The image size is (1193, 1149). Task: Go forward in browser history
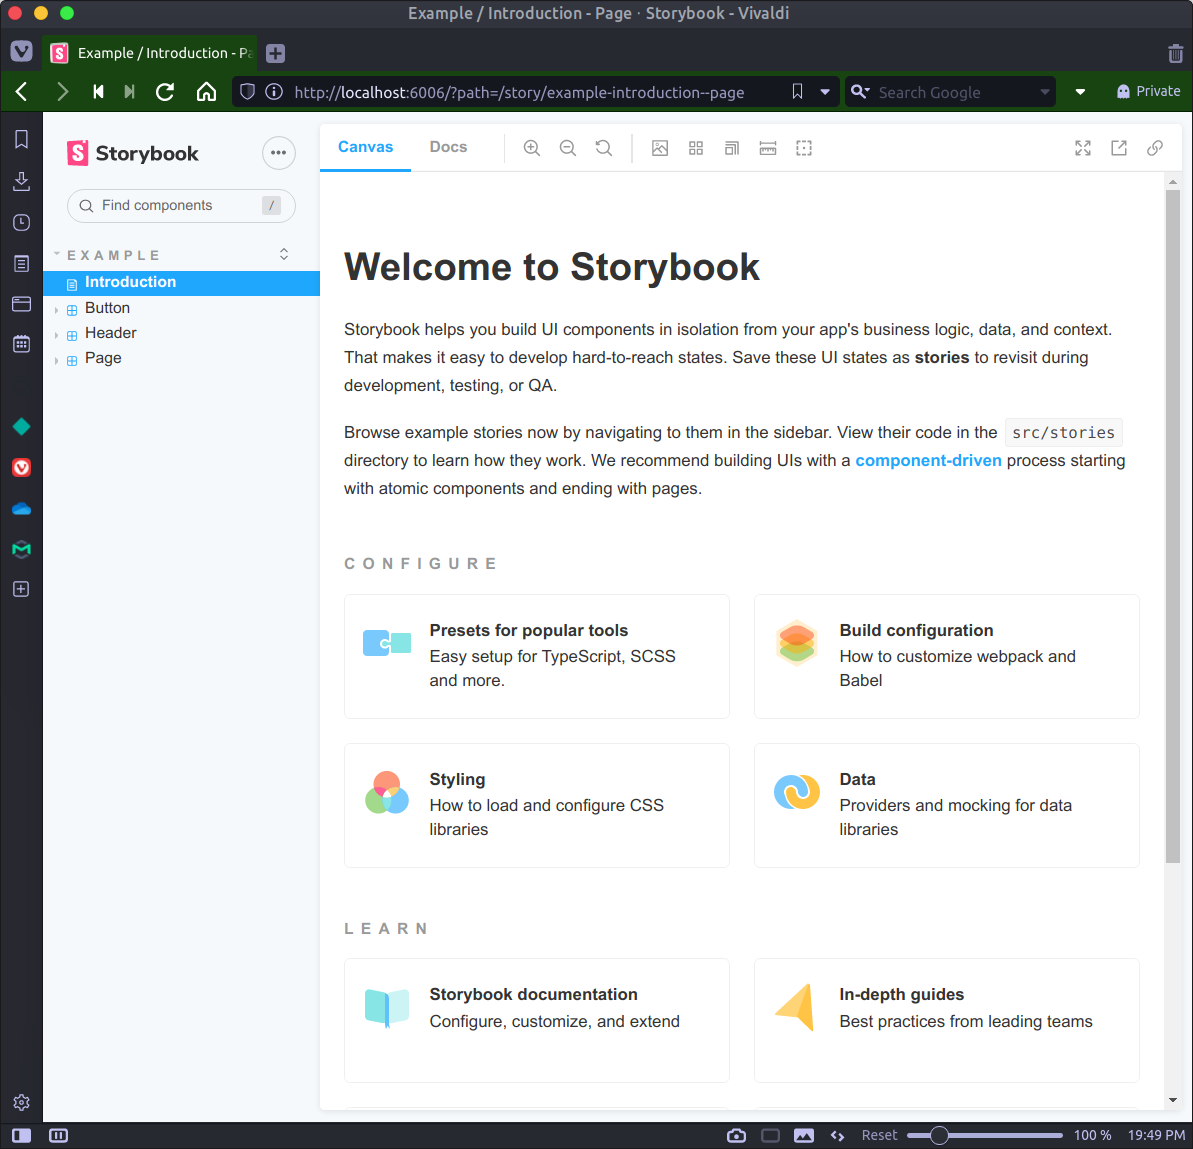coord(62,92)
